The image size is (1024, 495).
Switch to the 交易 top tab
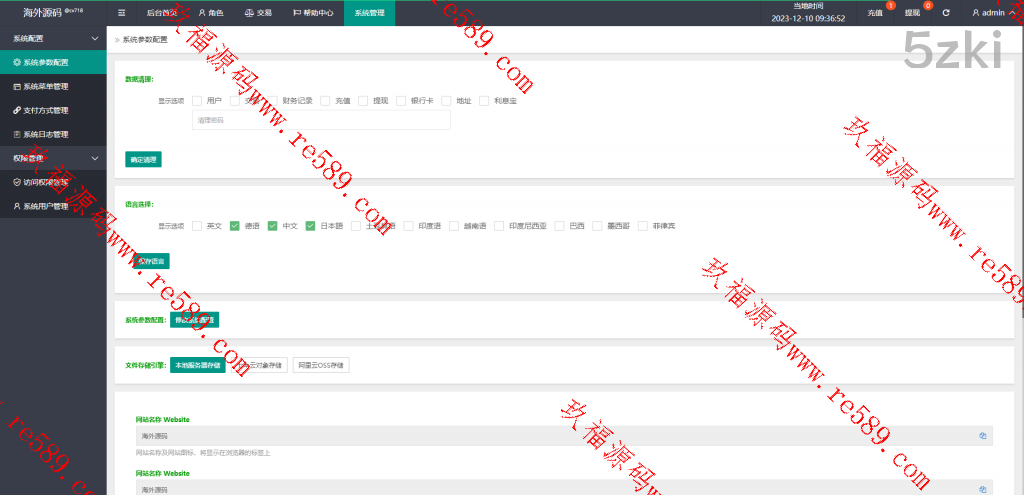(259, 13)
